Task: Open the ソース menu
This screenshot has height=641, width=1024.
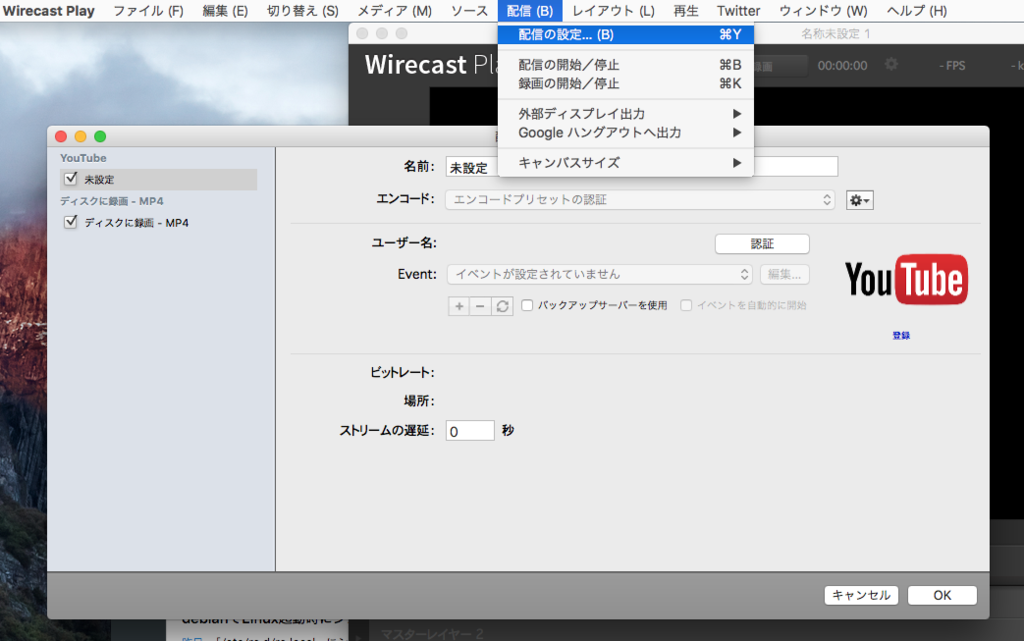Action: [470, 11]
